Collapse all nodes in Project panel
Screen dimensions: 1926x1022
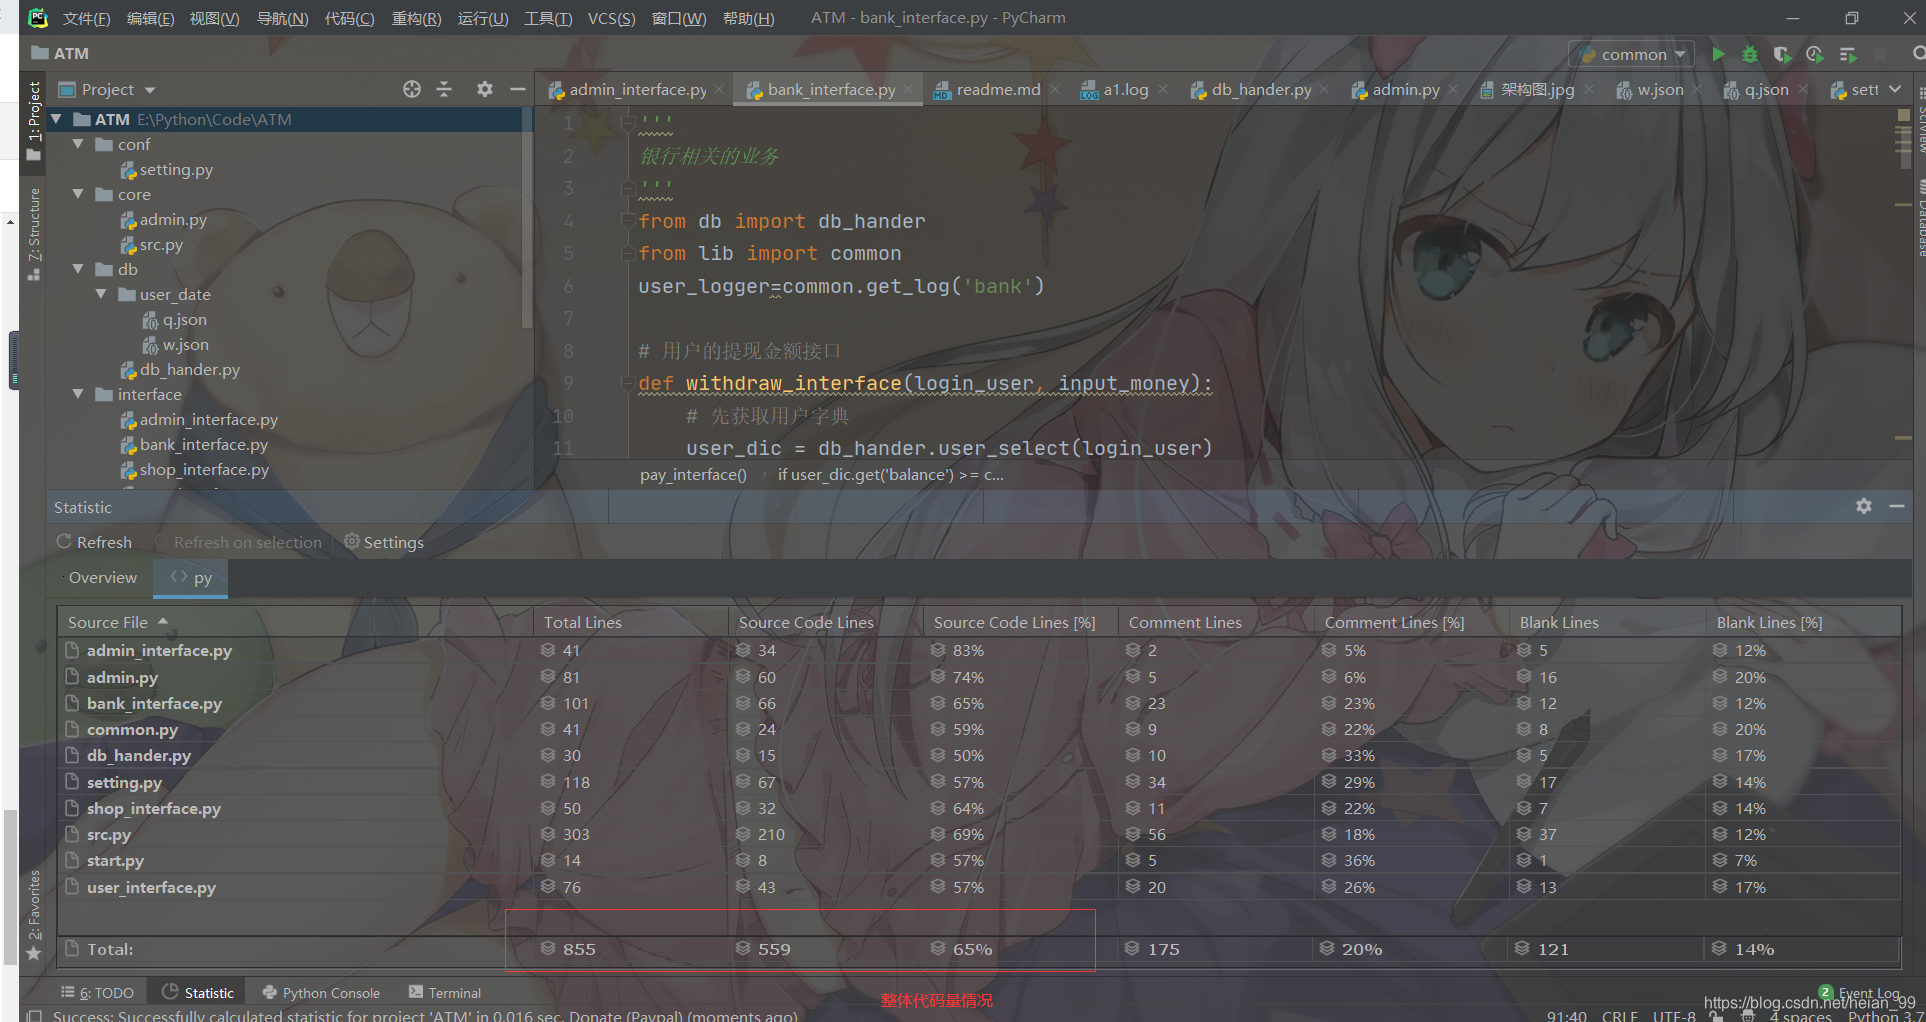[x=444, y=89]
